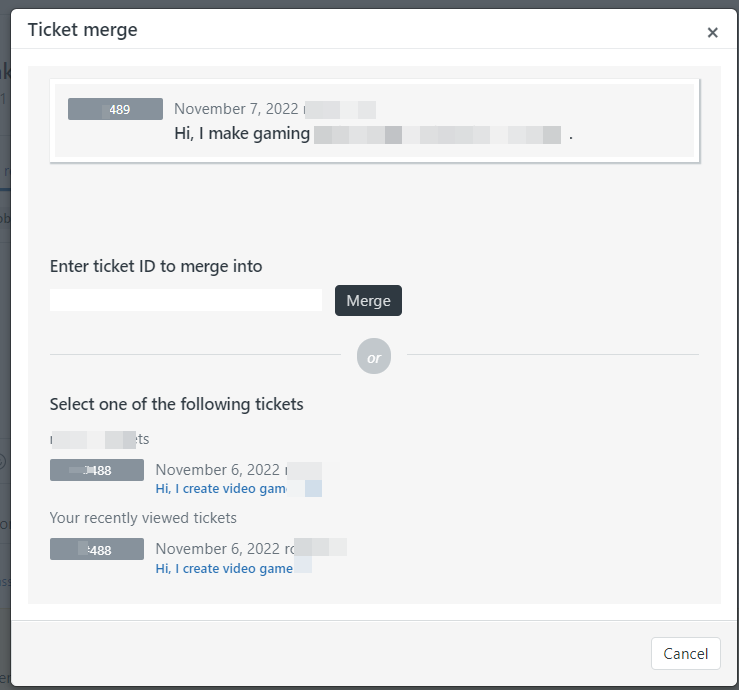Click "Select one of the following tickets" heading
This screenshot has height=690, width=739.
click(177, 404)
